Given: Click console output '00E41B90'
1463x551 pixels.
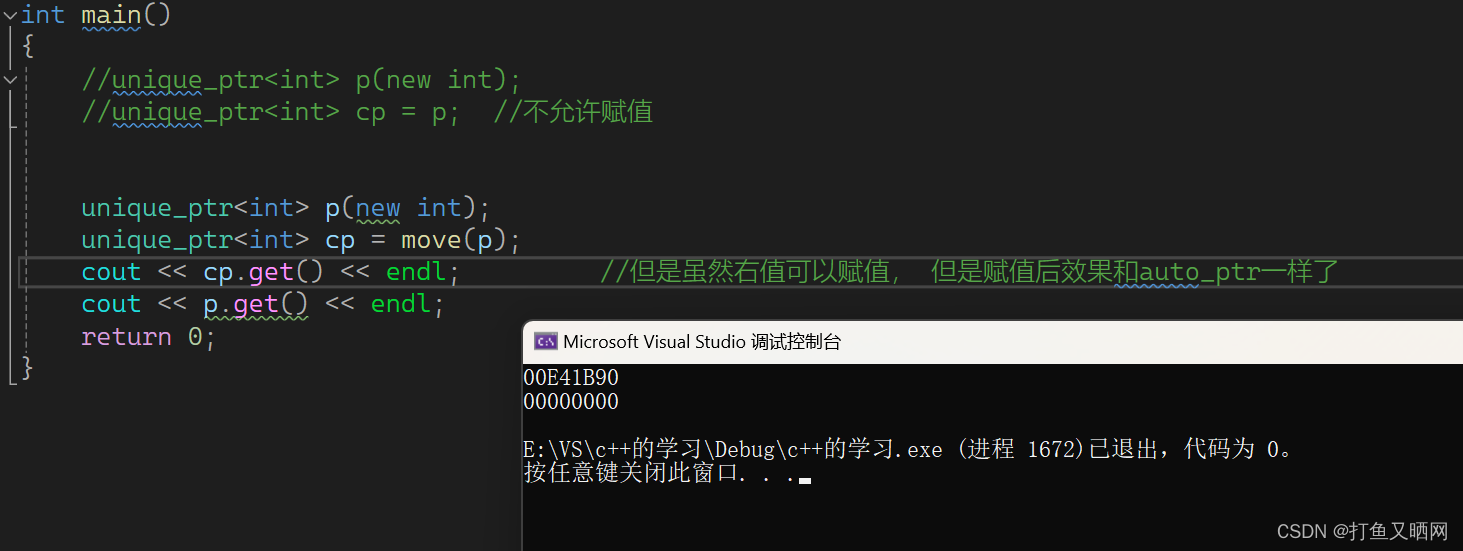Looking at the screenshot, I should point(571,378).
